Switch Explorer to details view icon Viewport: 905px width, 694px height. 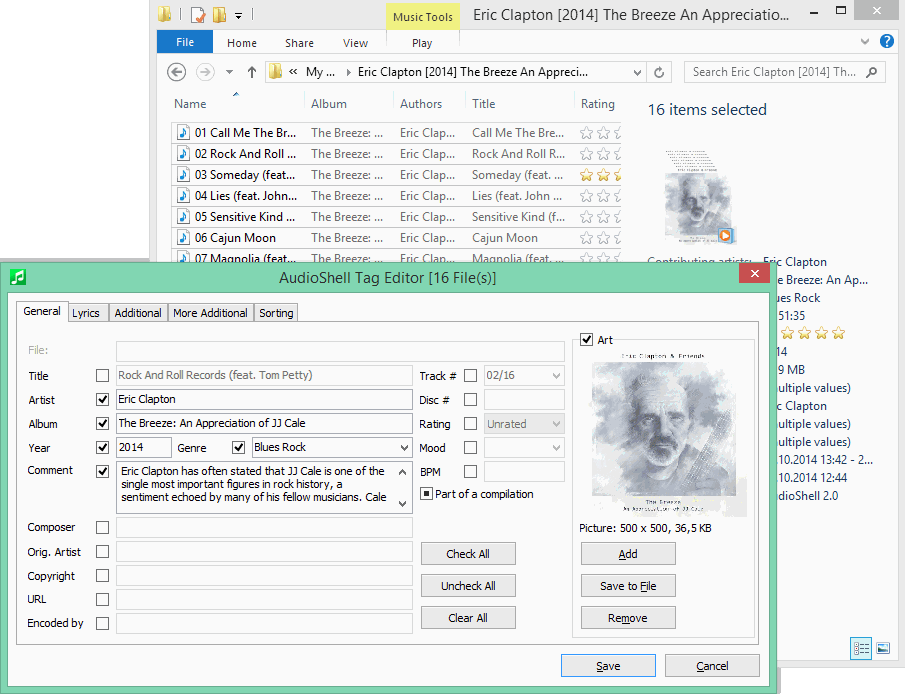pos(861,648)
